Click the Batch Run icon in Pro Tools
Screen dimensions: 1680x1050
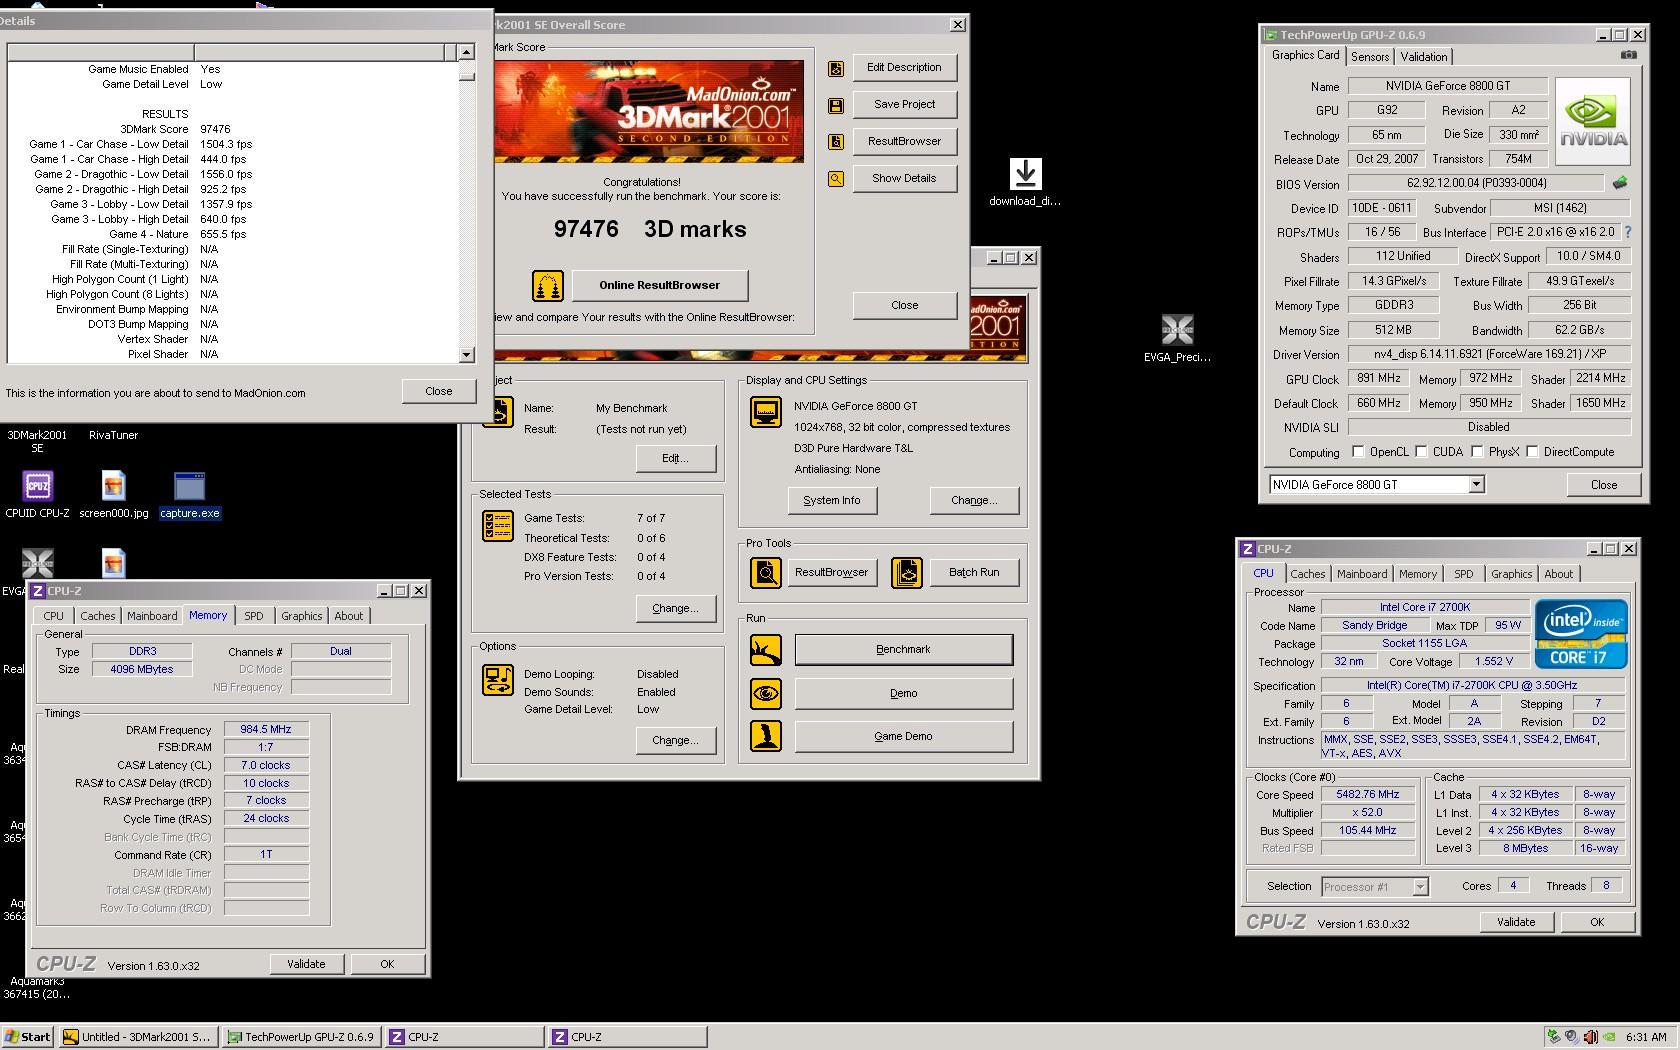(907, 573)
